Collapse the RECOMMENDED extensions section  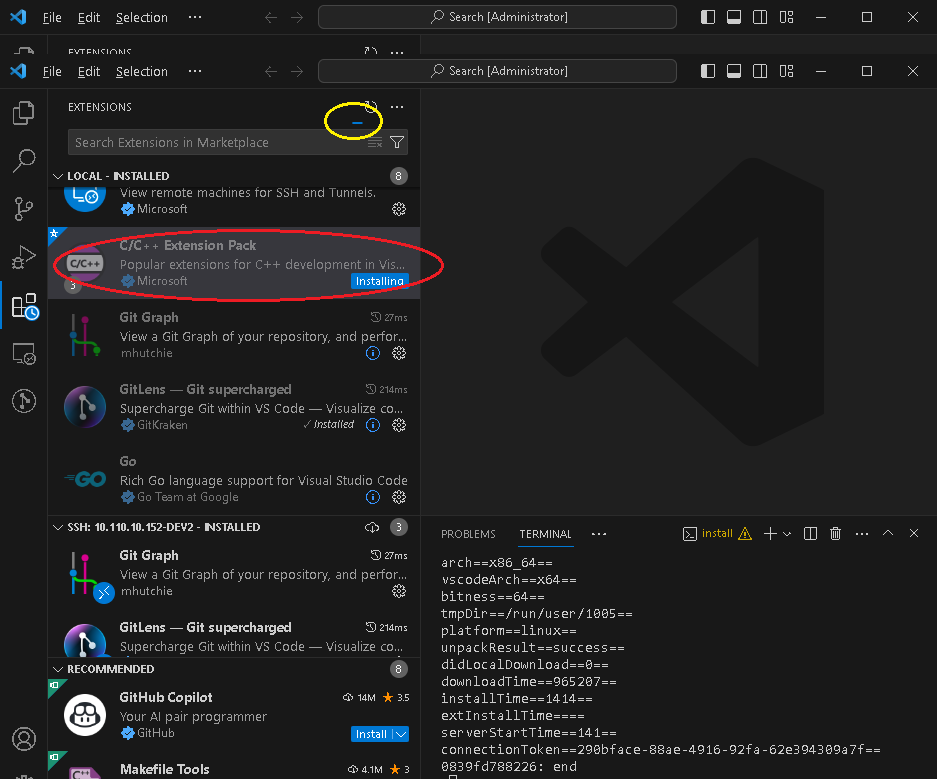tap(58, 669)
